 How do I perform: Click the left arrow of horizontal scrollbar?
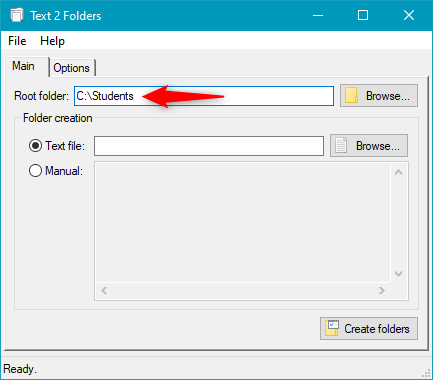(104, 290)
